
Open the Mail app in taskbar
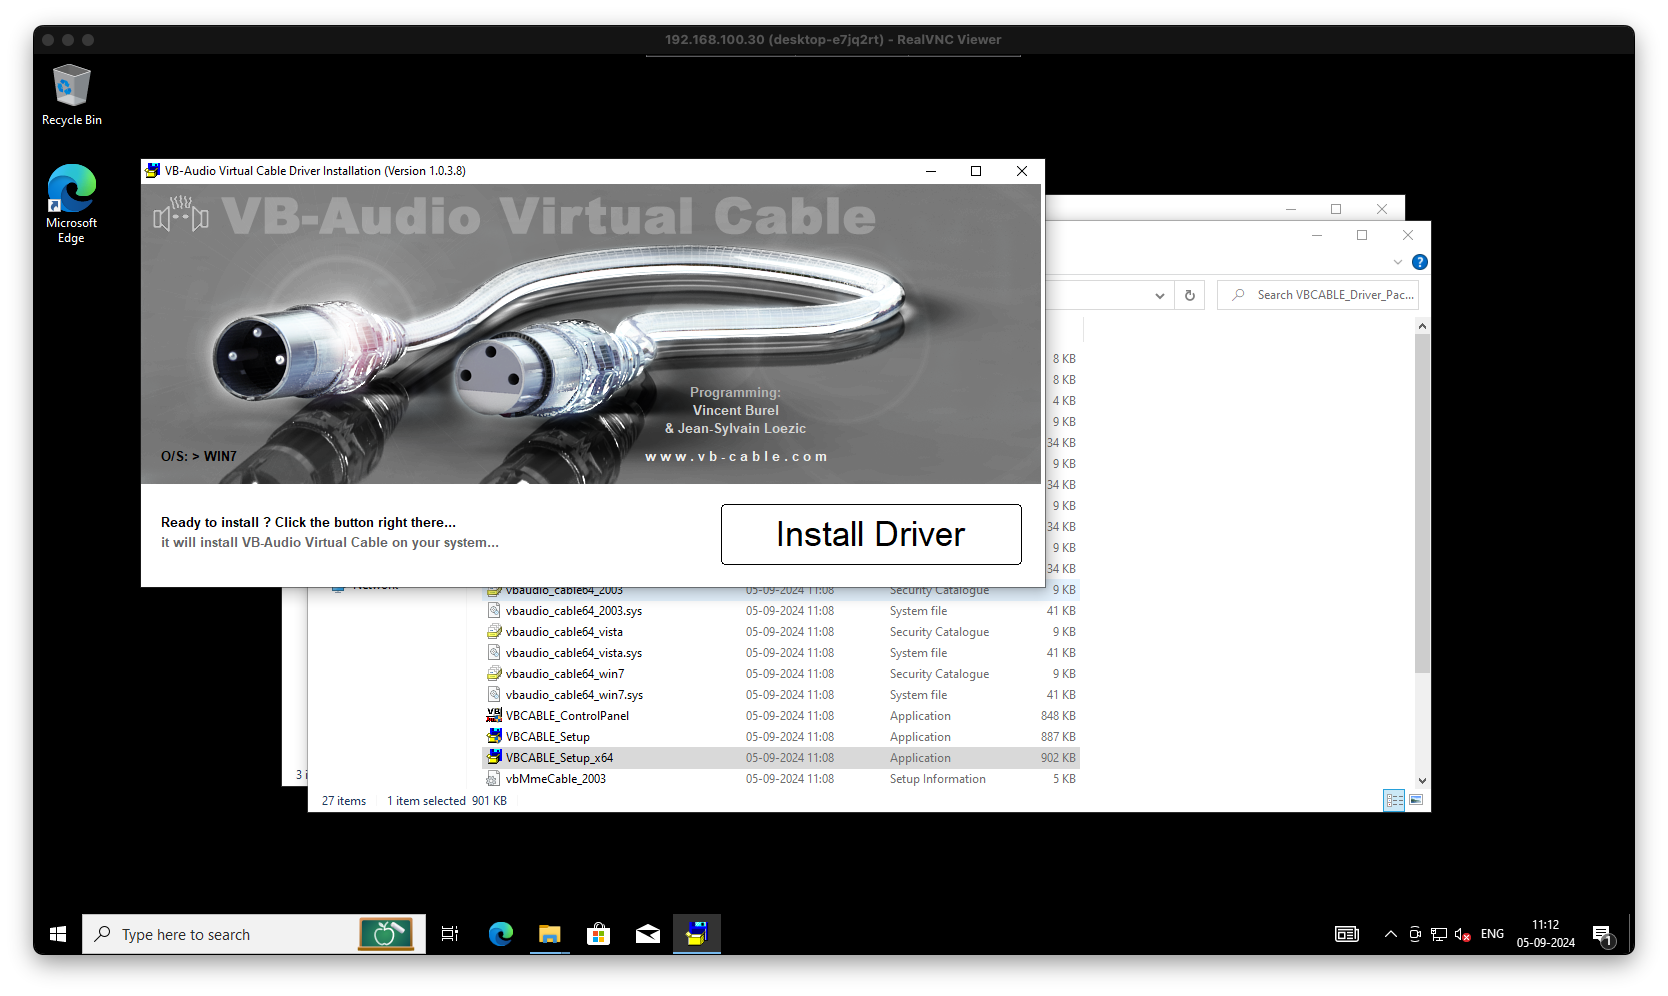[x=647, y=934]
